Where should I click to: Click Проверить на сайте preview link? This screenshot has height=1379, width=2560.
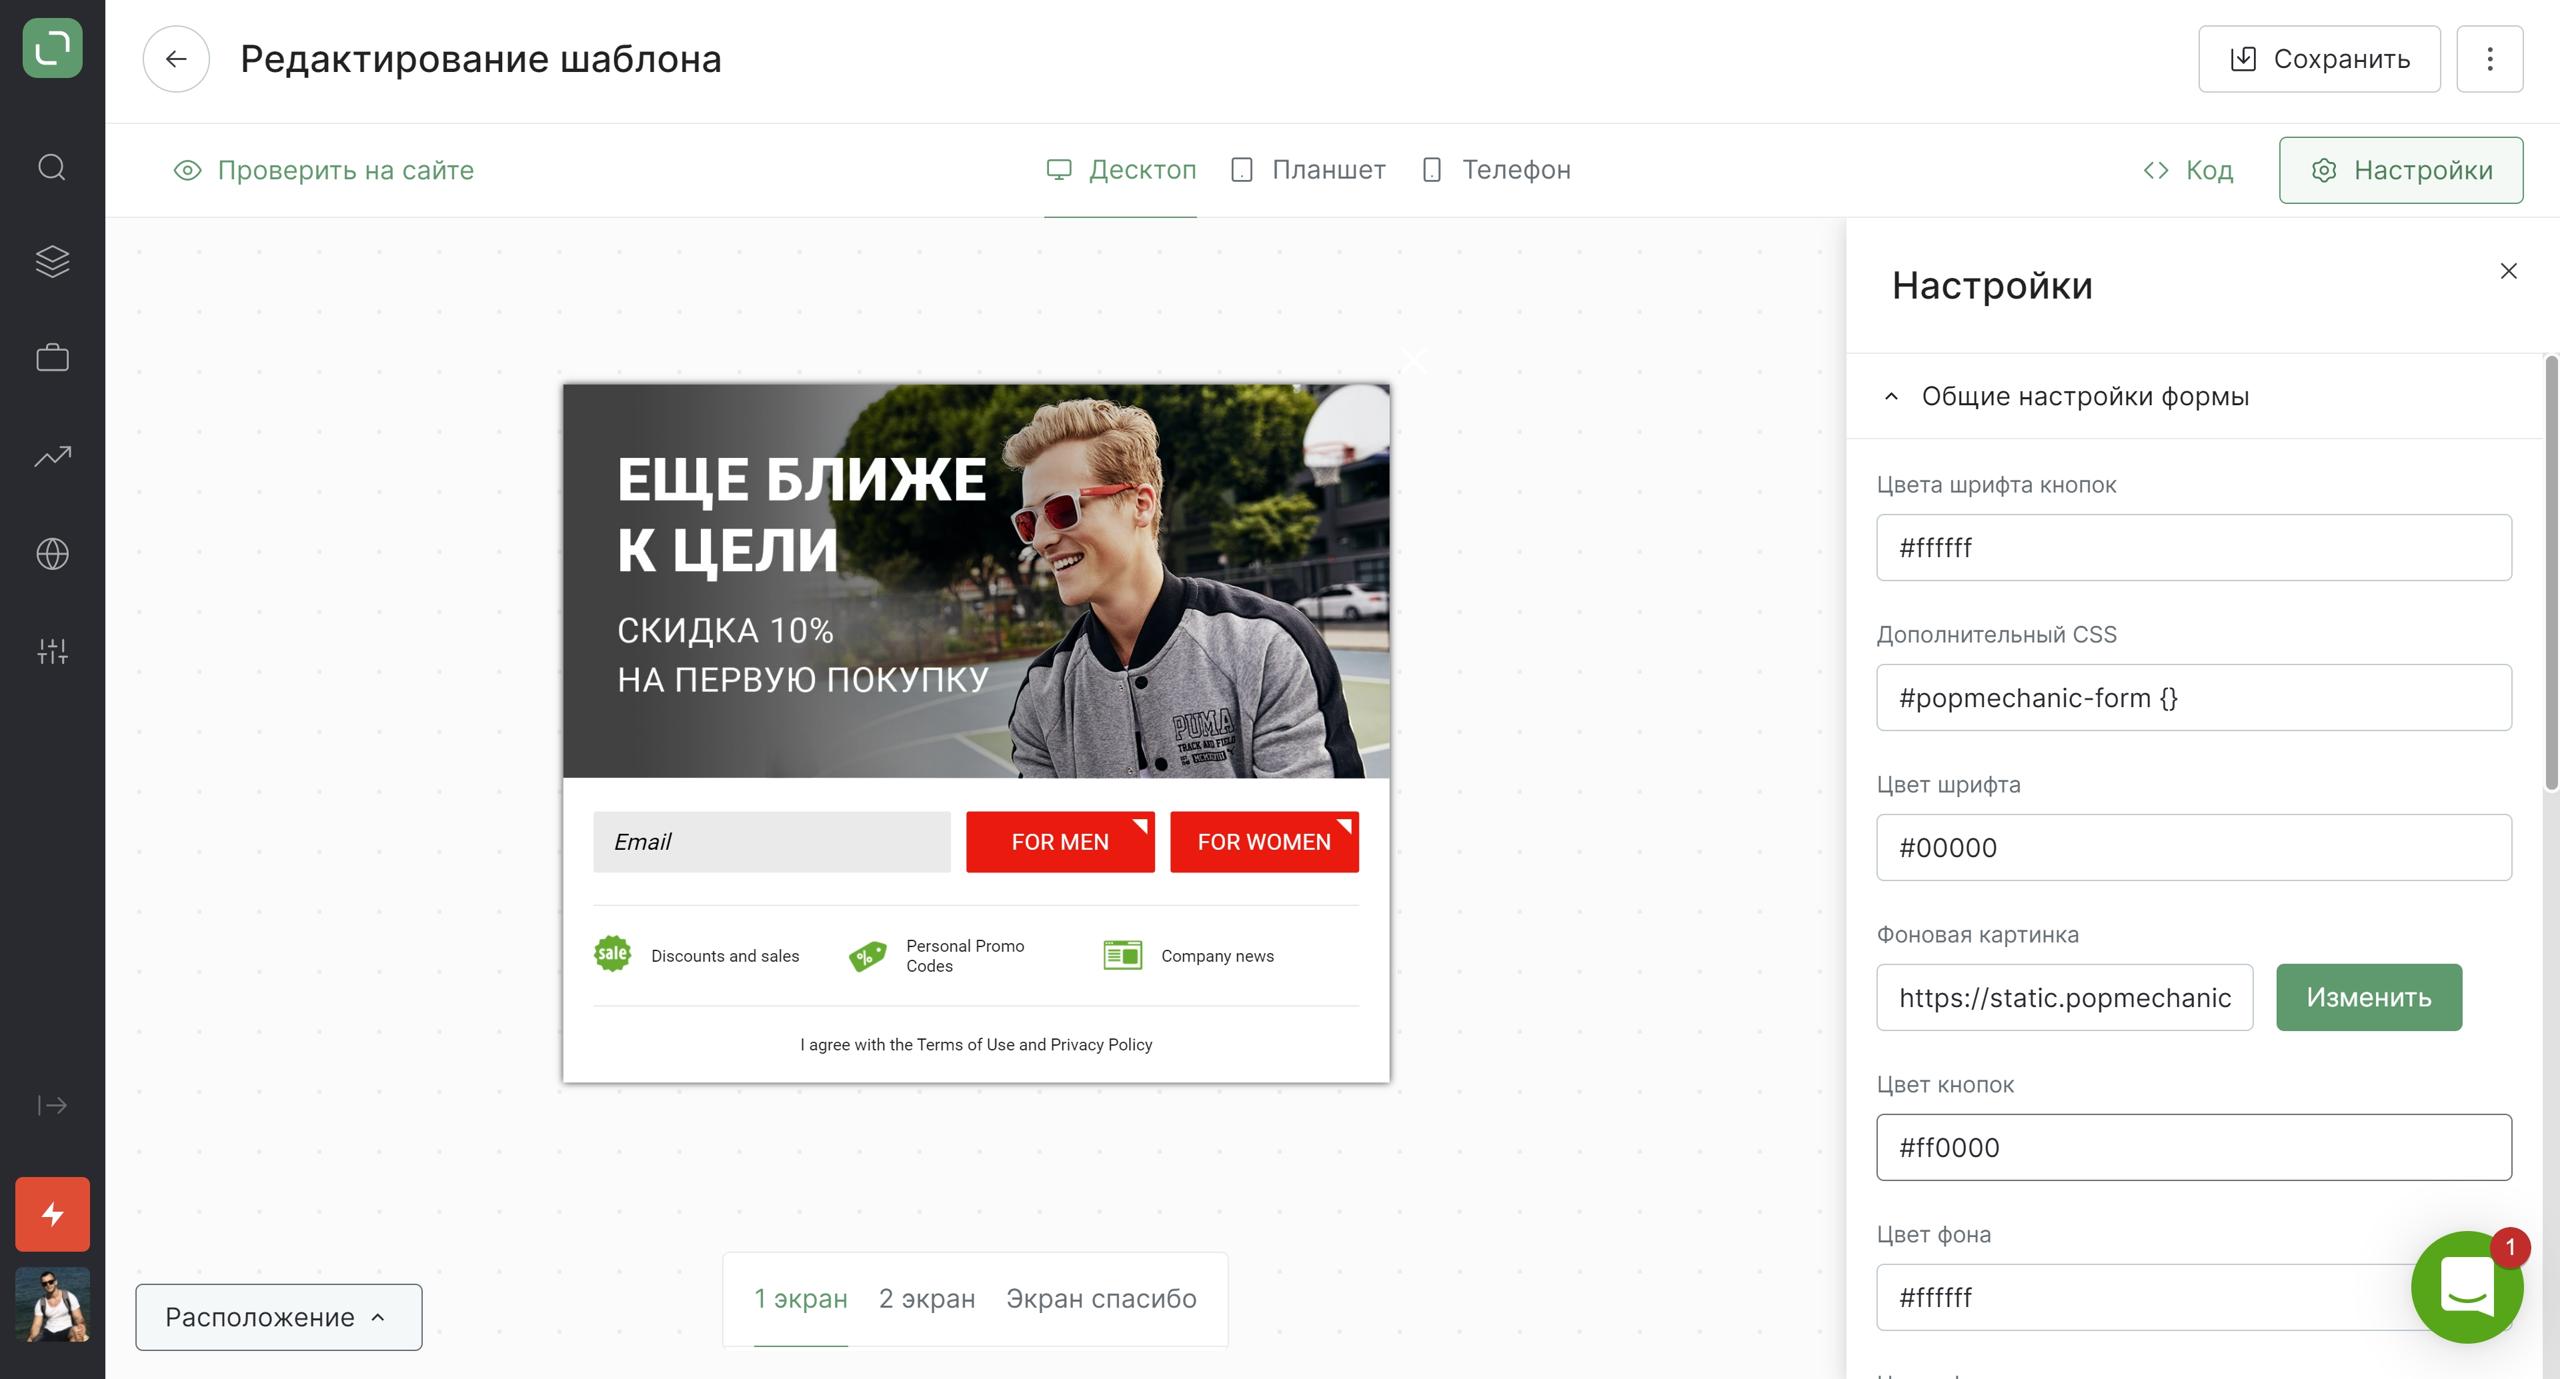point(324,170)
